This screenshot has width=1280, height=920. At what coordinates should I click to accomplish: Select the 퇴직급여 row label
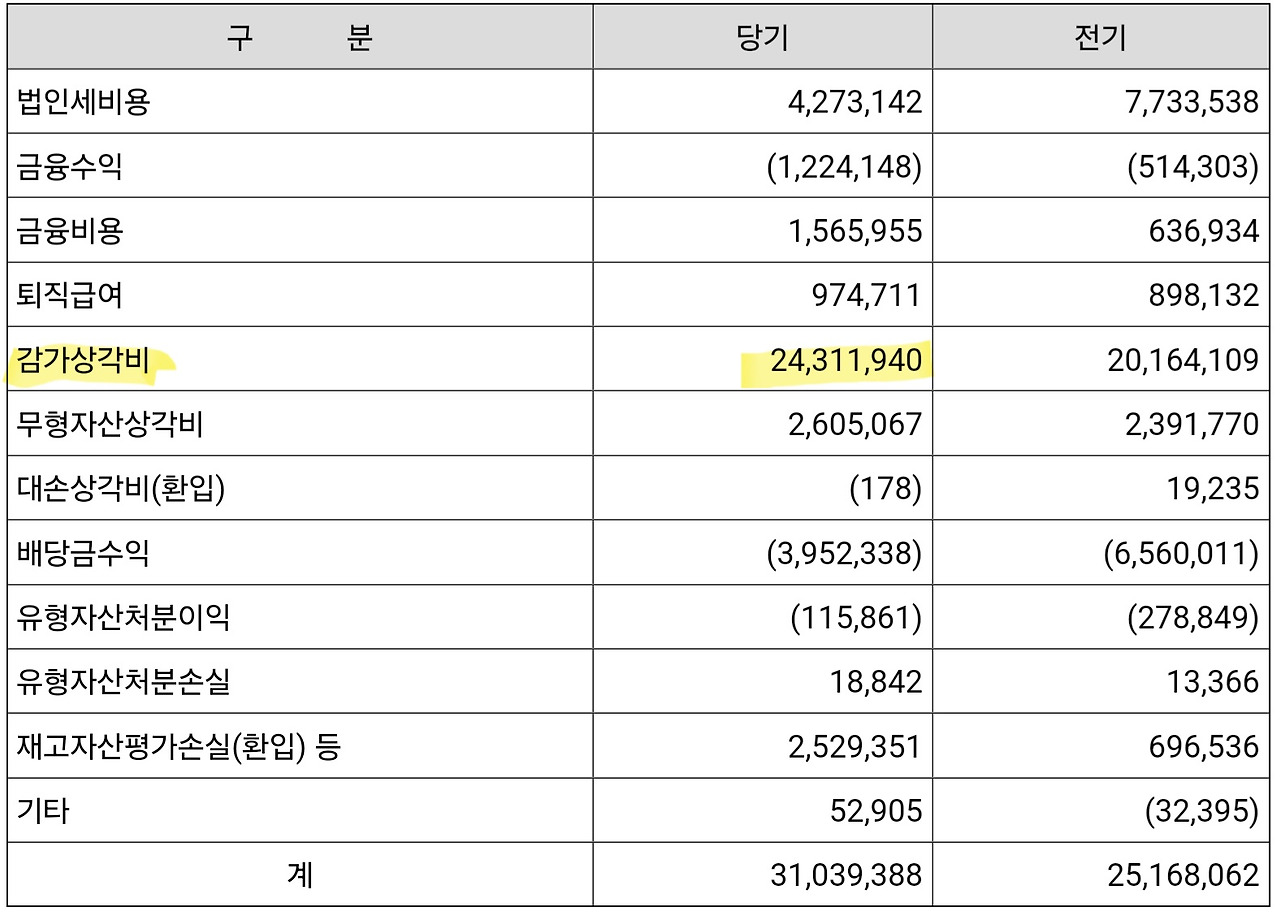[x=70, y=295]
